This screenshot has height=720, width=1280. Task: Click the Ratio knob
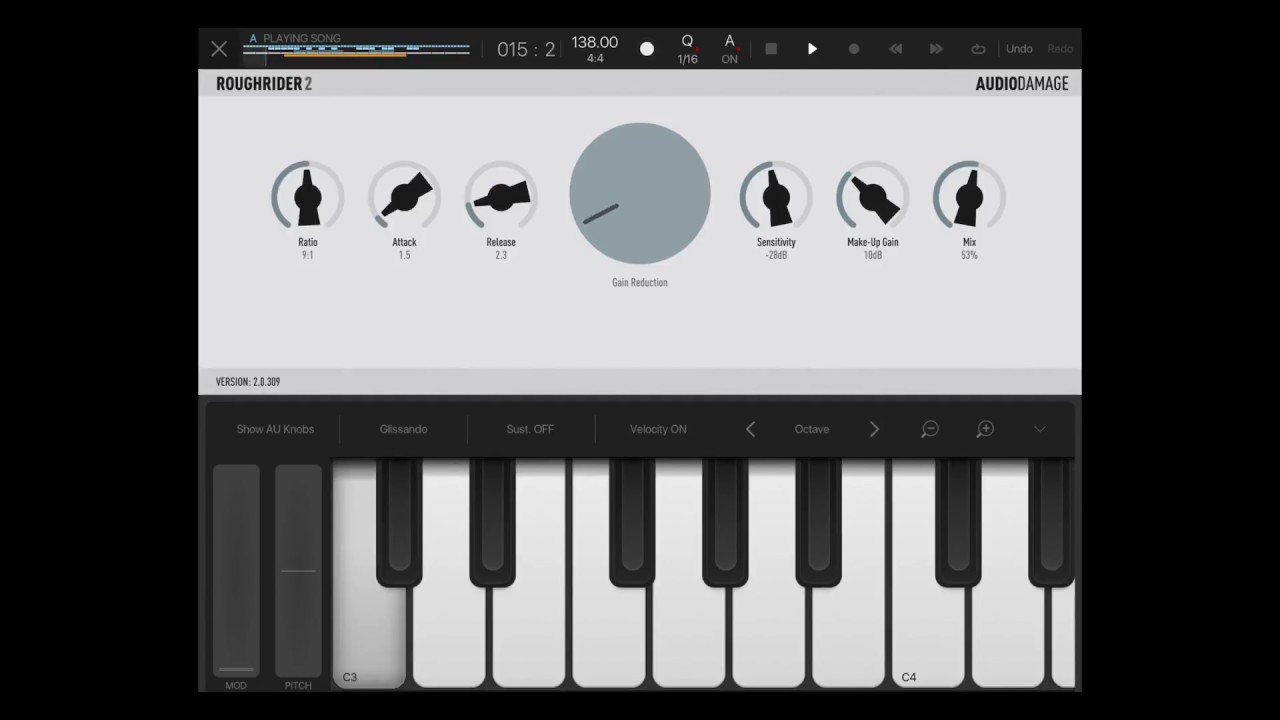(308, 196)
